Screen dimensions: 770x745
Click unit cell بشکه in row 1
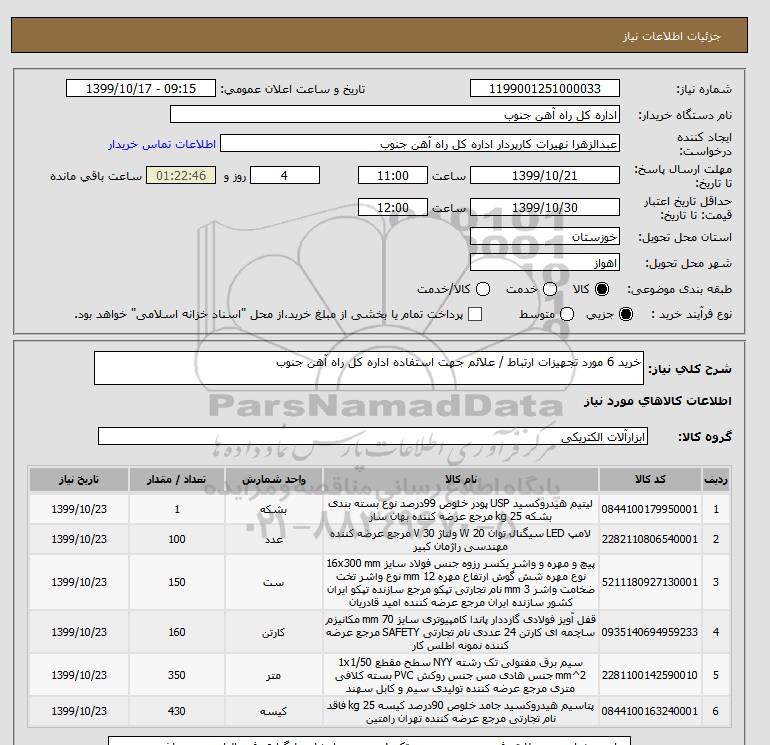(274, 509)
